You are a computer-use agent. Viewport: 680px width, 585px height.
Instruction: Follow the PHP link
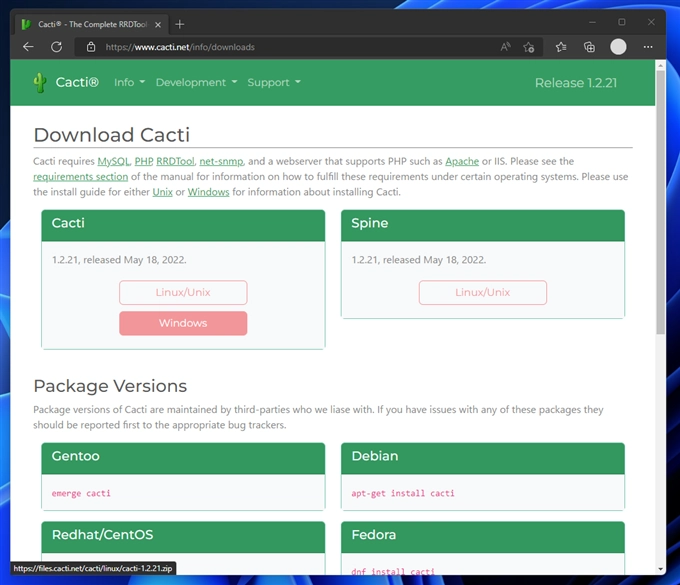[144, 161]
